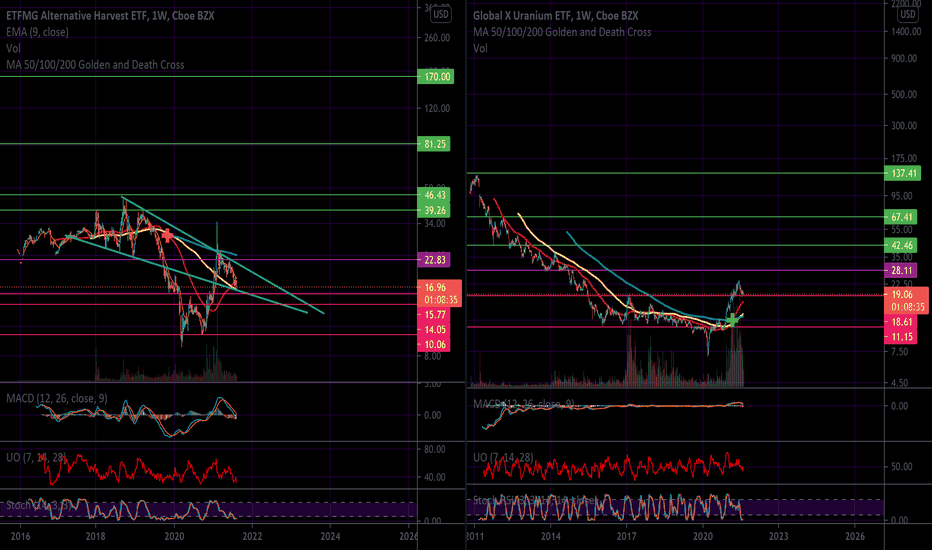Screen dimensions: 932x550
Task: Select MA 50/100/200 indicator legend on right chart
Action: (x=562, y=32)
